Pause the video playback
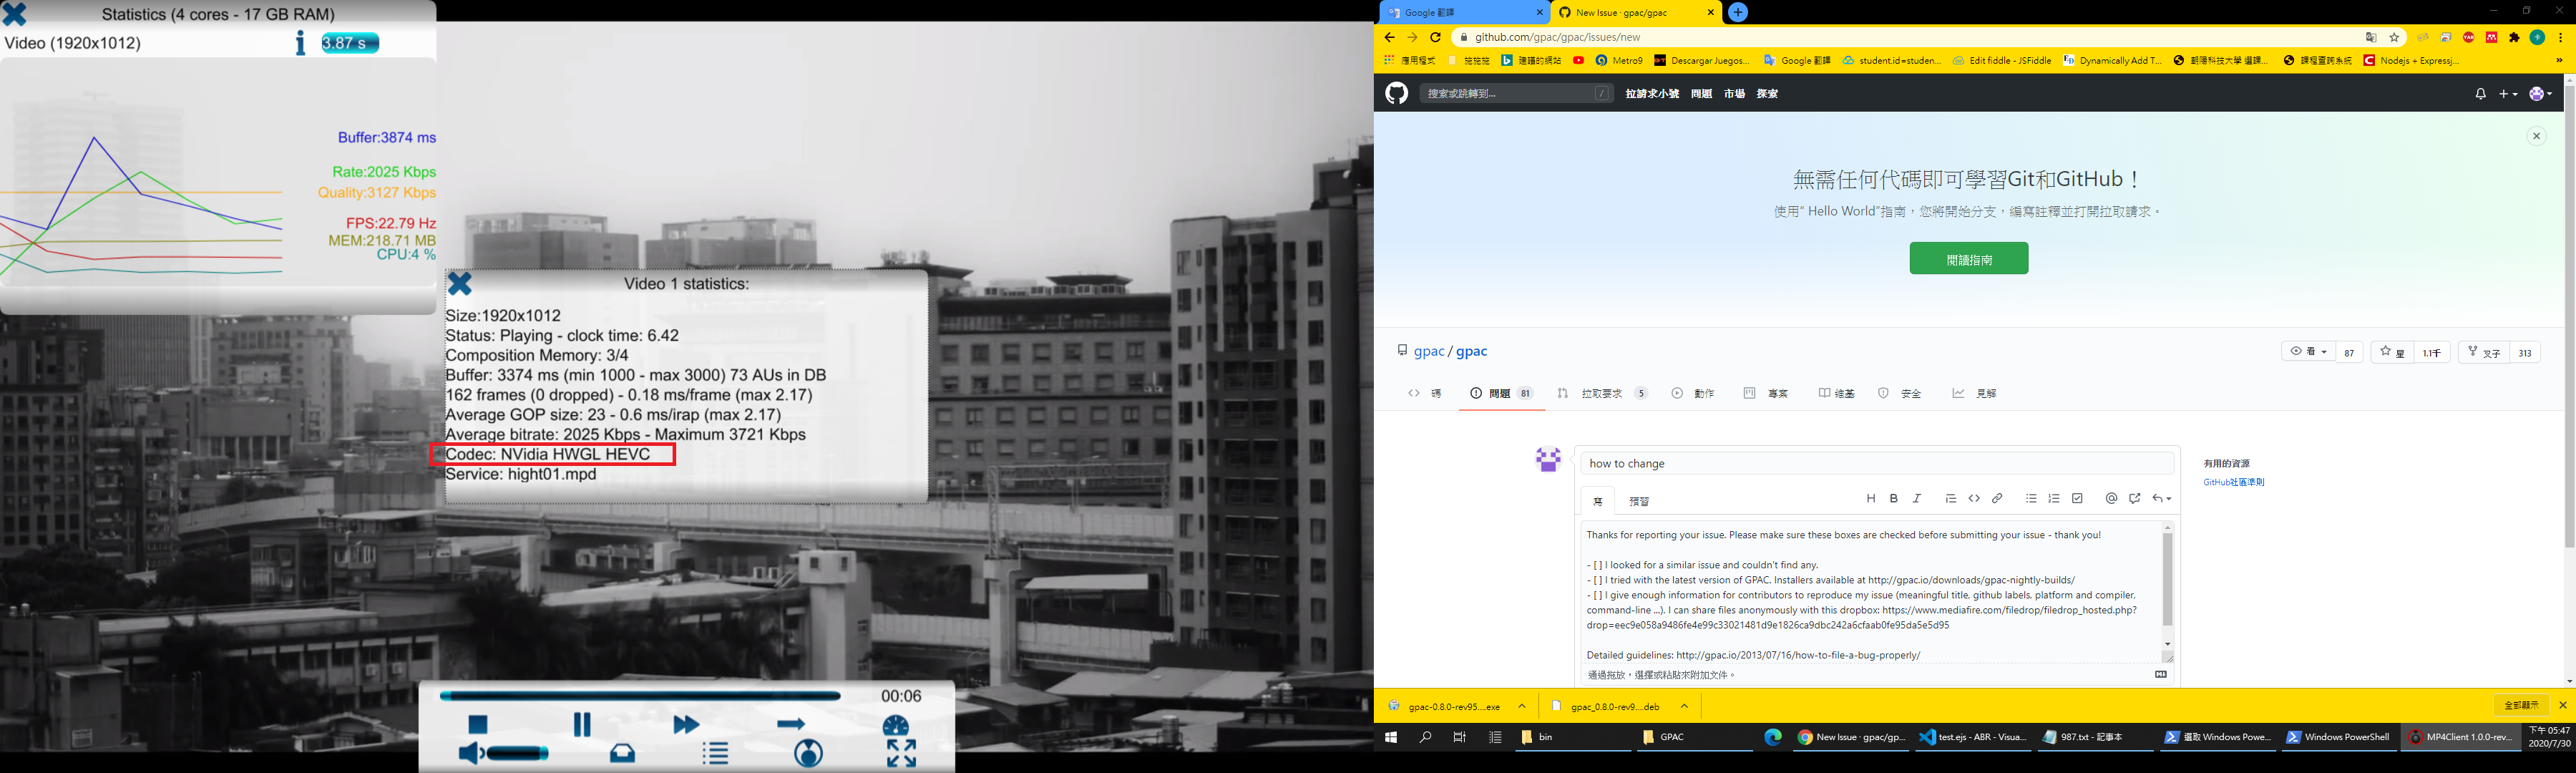This screenshot has height=773, width=2576. coord(582,724)
